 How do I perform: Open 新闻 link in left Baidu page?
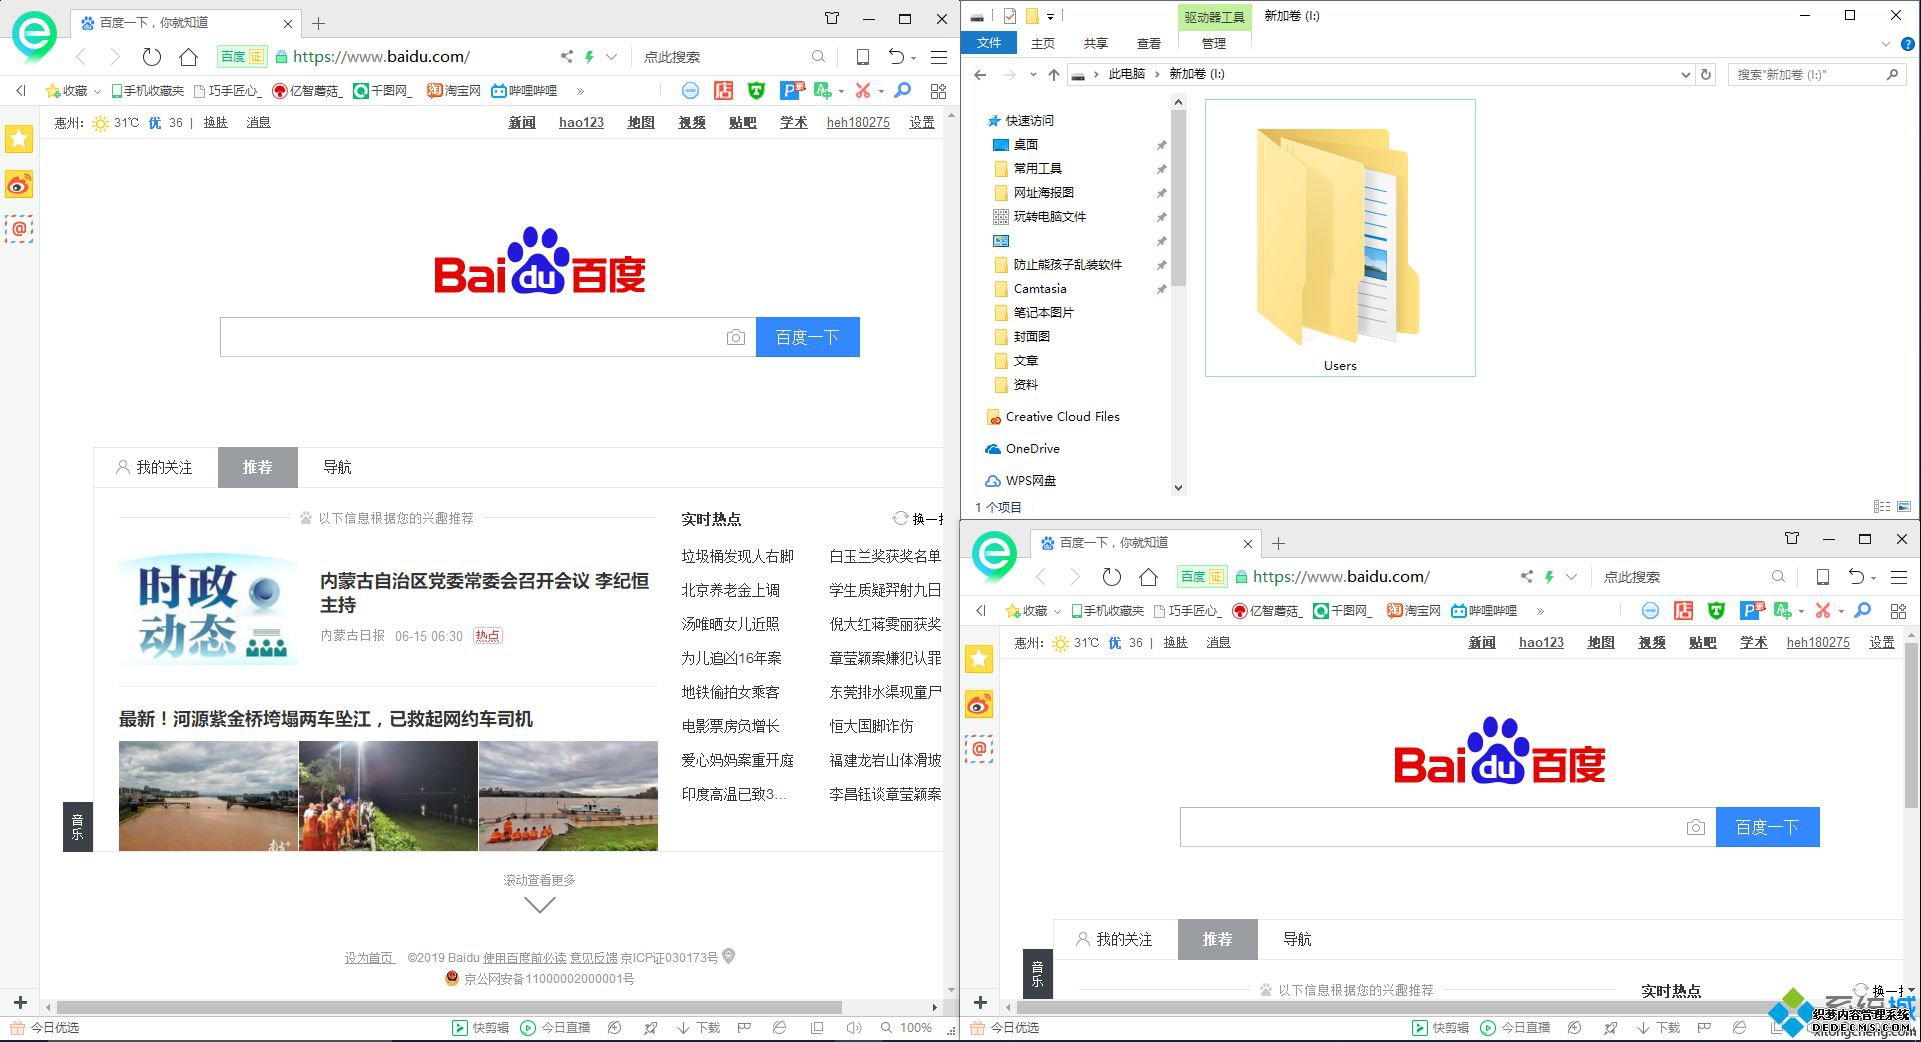[x=522, y=122]
